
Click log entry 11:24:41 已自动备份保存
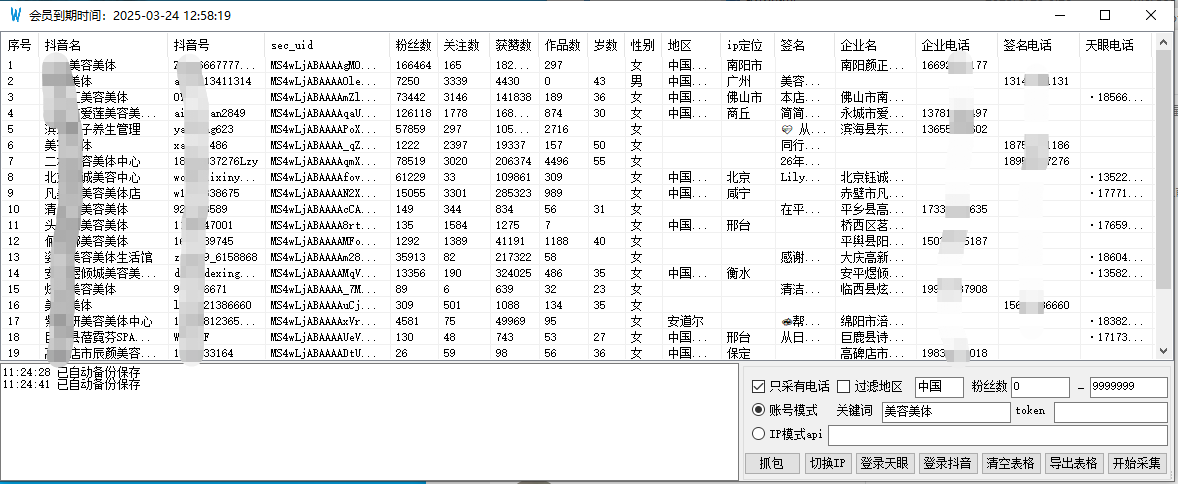(71, 384)
